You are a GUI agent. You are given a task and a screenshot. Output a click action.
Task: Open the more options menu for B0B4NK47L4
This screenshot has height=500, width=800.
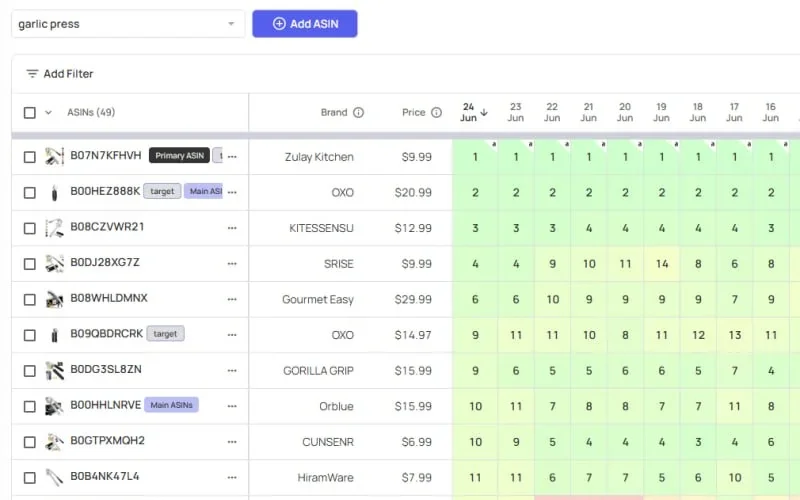point(232,478)
